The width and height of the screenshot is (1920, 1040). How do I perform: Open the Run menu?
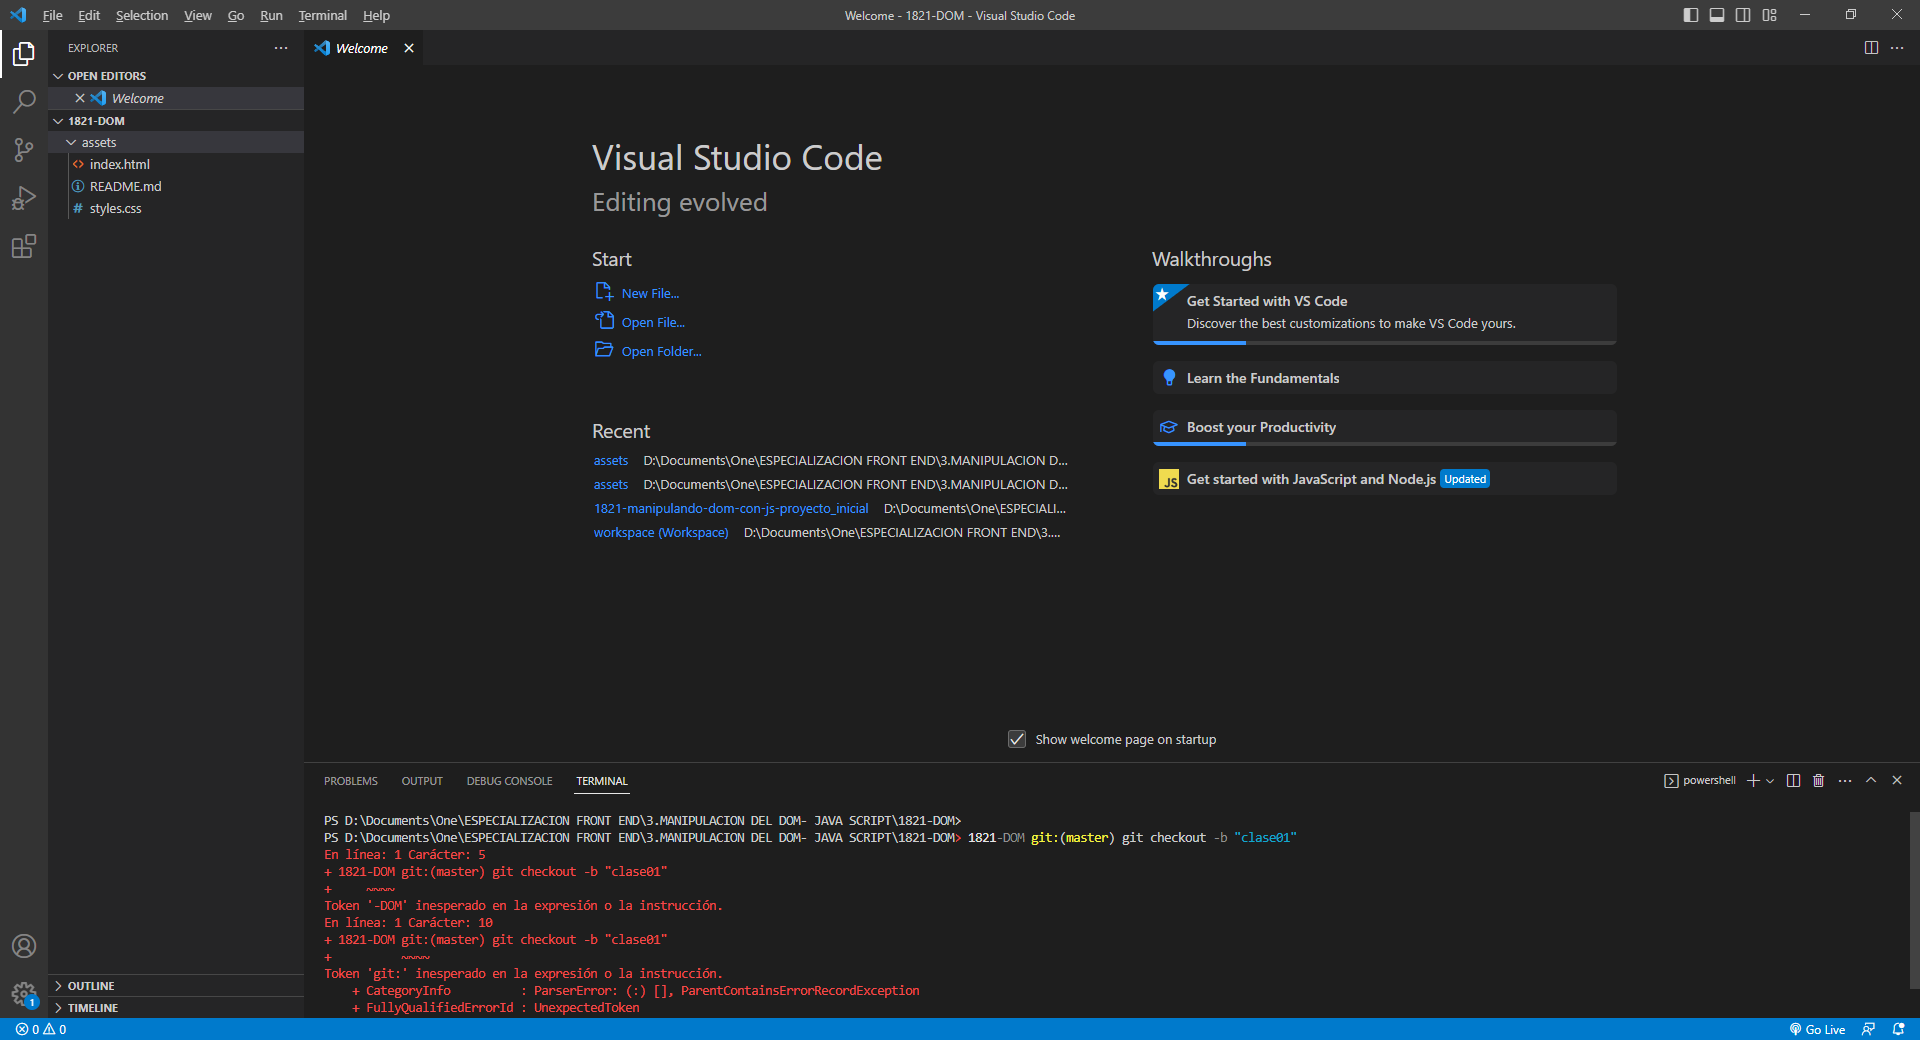pyautogui.click(x=271, y=15)
